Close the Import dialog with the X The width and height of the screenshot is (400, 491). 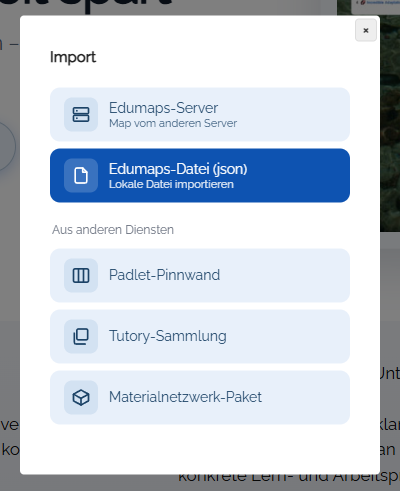pos(366,30)
